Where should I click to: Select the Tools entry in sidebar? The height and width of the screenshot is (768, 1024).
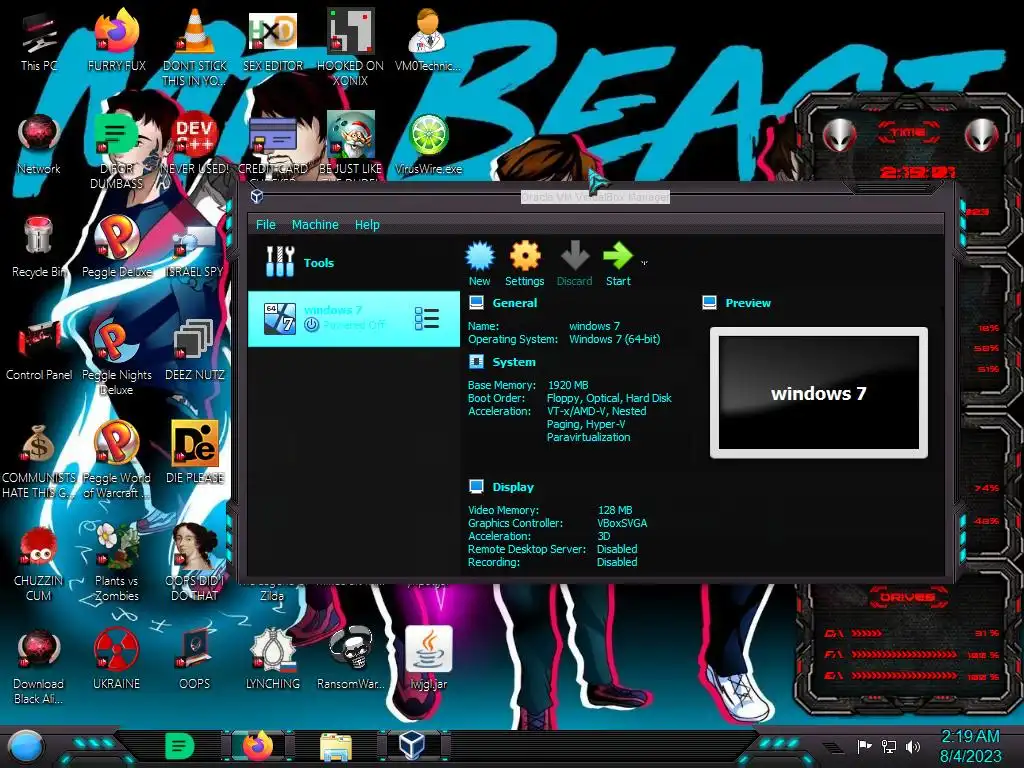coord(353,263)
